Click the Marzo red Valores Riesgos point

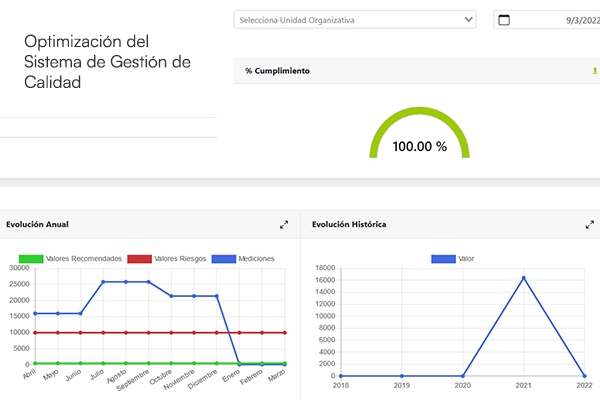285,333
